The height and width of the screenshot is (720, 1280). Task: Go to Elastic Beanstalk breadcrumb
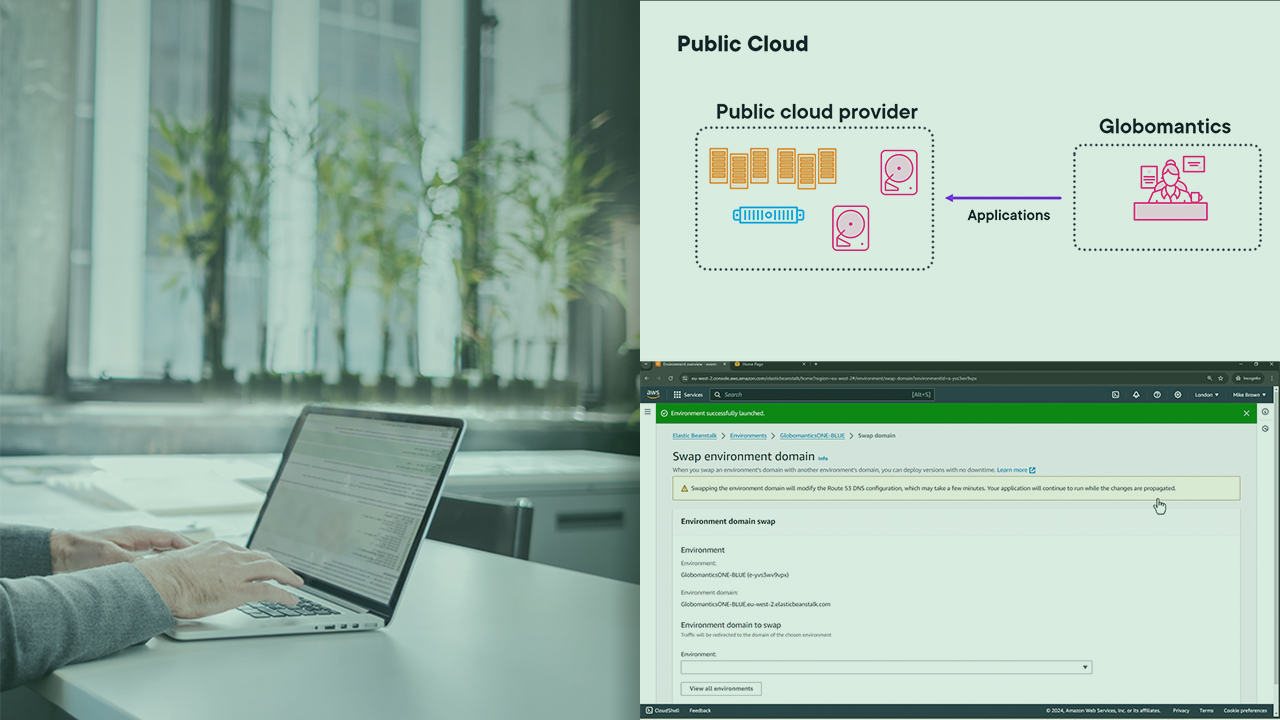tap(694, 436)
